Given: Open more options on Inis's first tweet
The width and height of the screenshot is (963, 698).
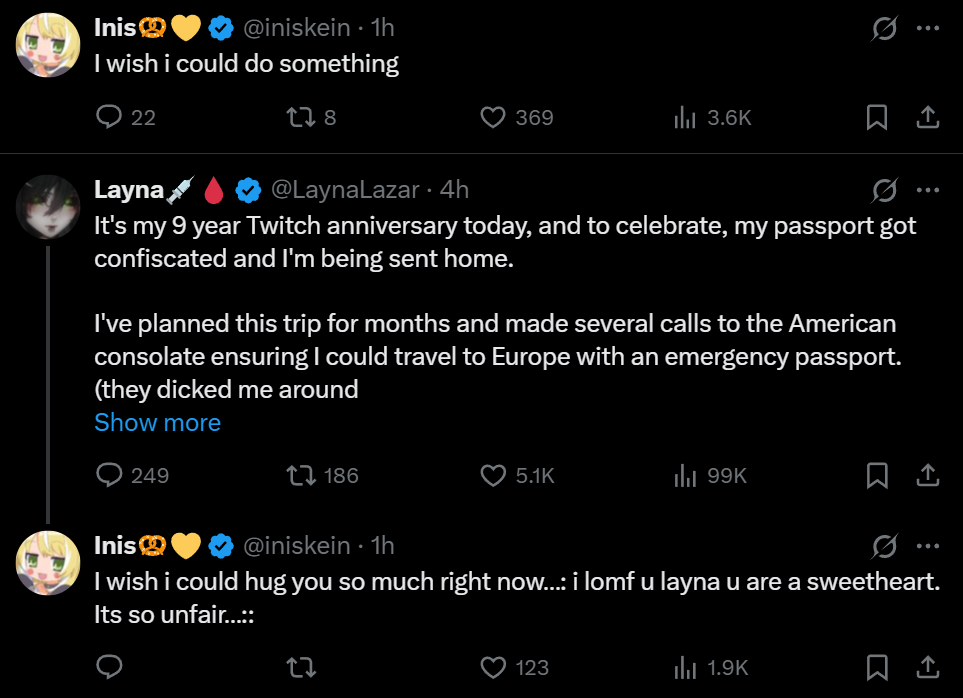Looking at the screenshot, I should click(928, 30).
